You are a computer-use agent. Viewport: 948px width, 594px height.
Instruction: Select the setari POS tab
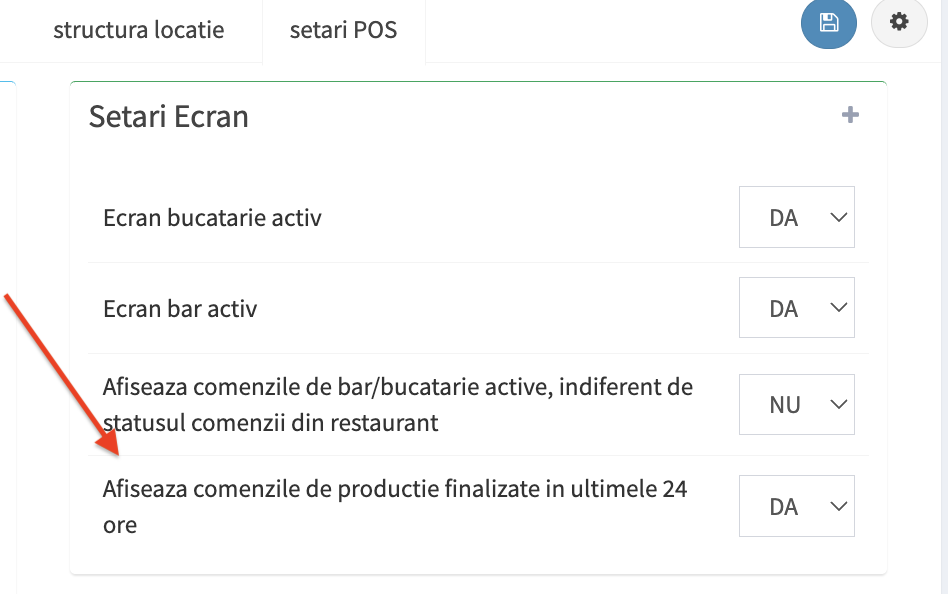(343, 30)
